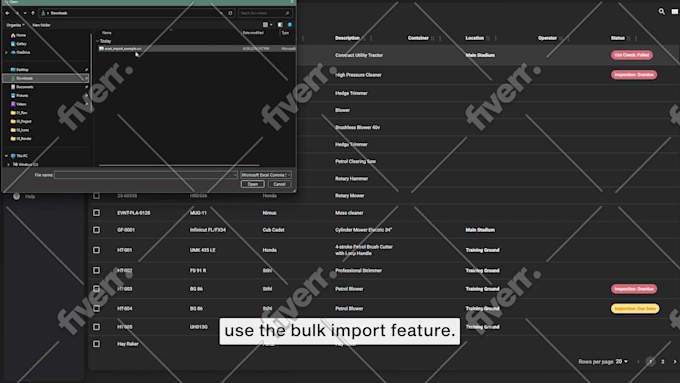Open Home in navigation pane
The image size is (680, 383).
point(18,35)
